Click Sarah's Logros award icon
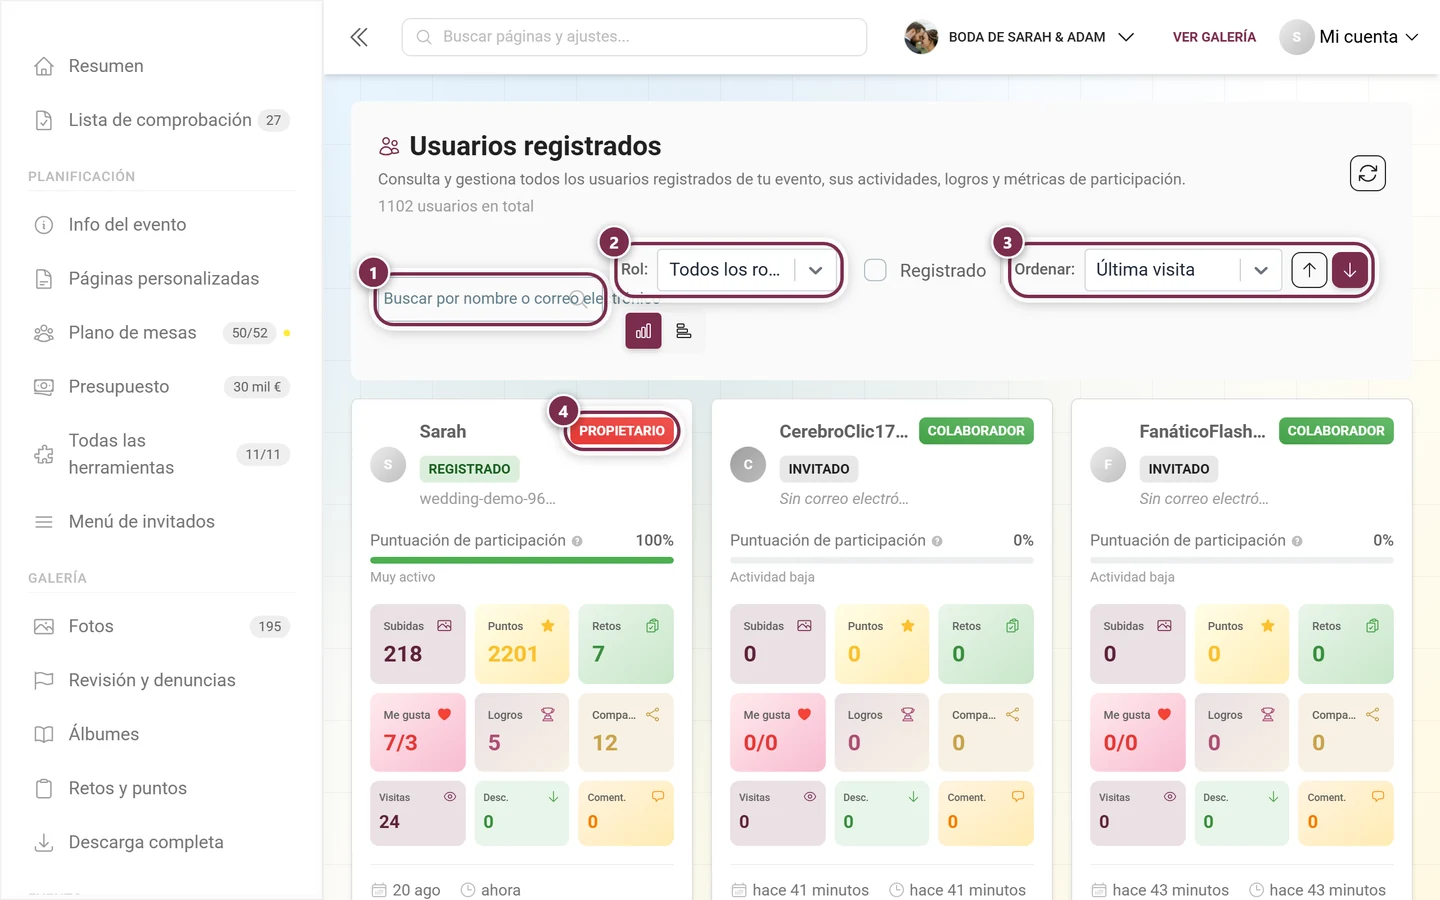 (x=548, y=714)
